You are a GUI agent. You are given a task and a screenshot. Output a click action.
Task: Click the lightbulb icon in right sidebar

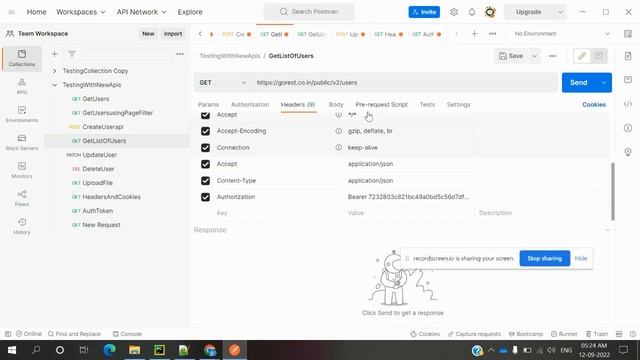tap(628, 152)
